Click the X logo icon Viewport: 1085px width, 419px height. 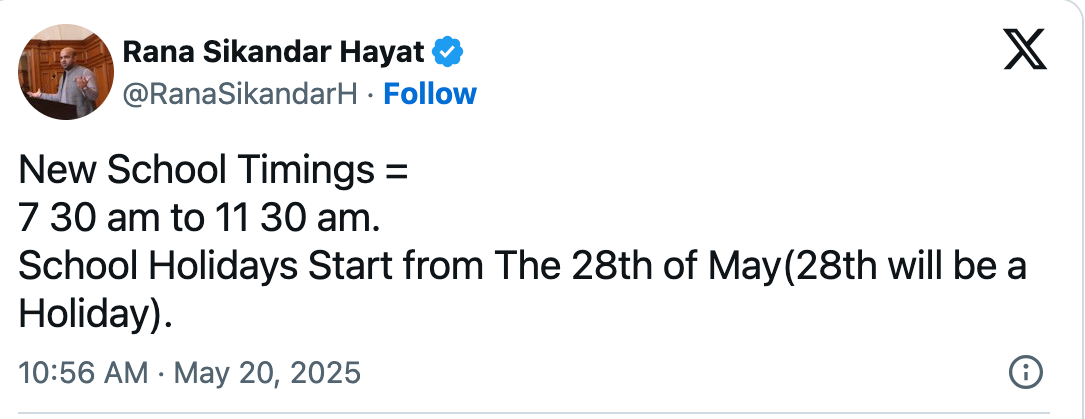click(1025, 49)
